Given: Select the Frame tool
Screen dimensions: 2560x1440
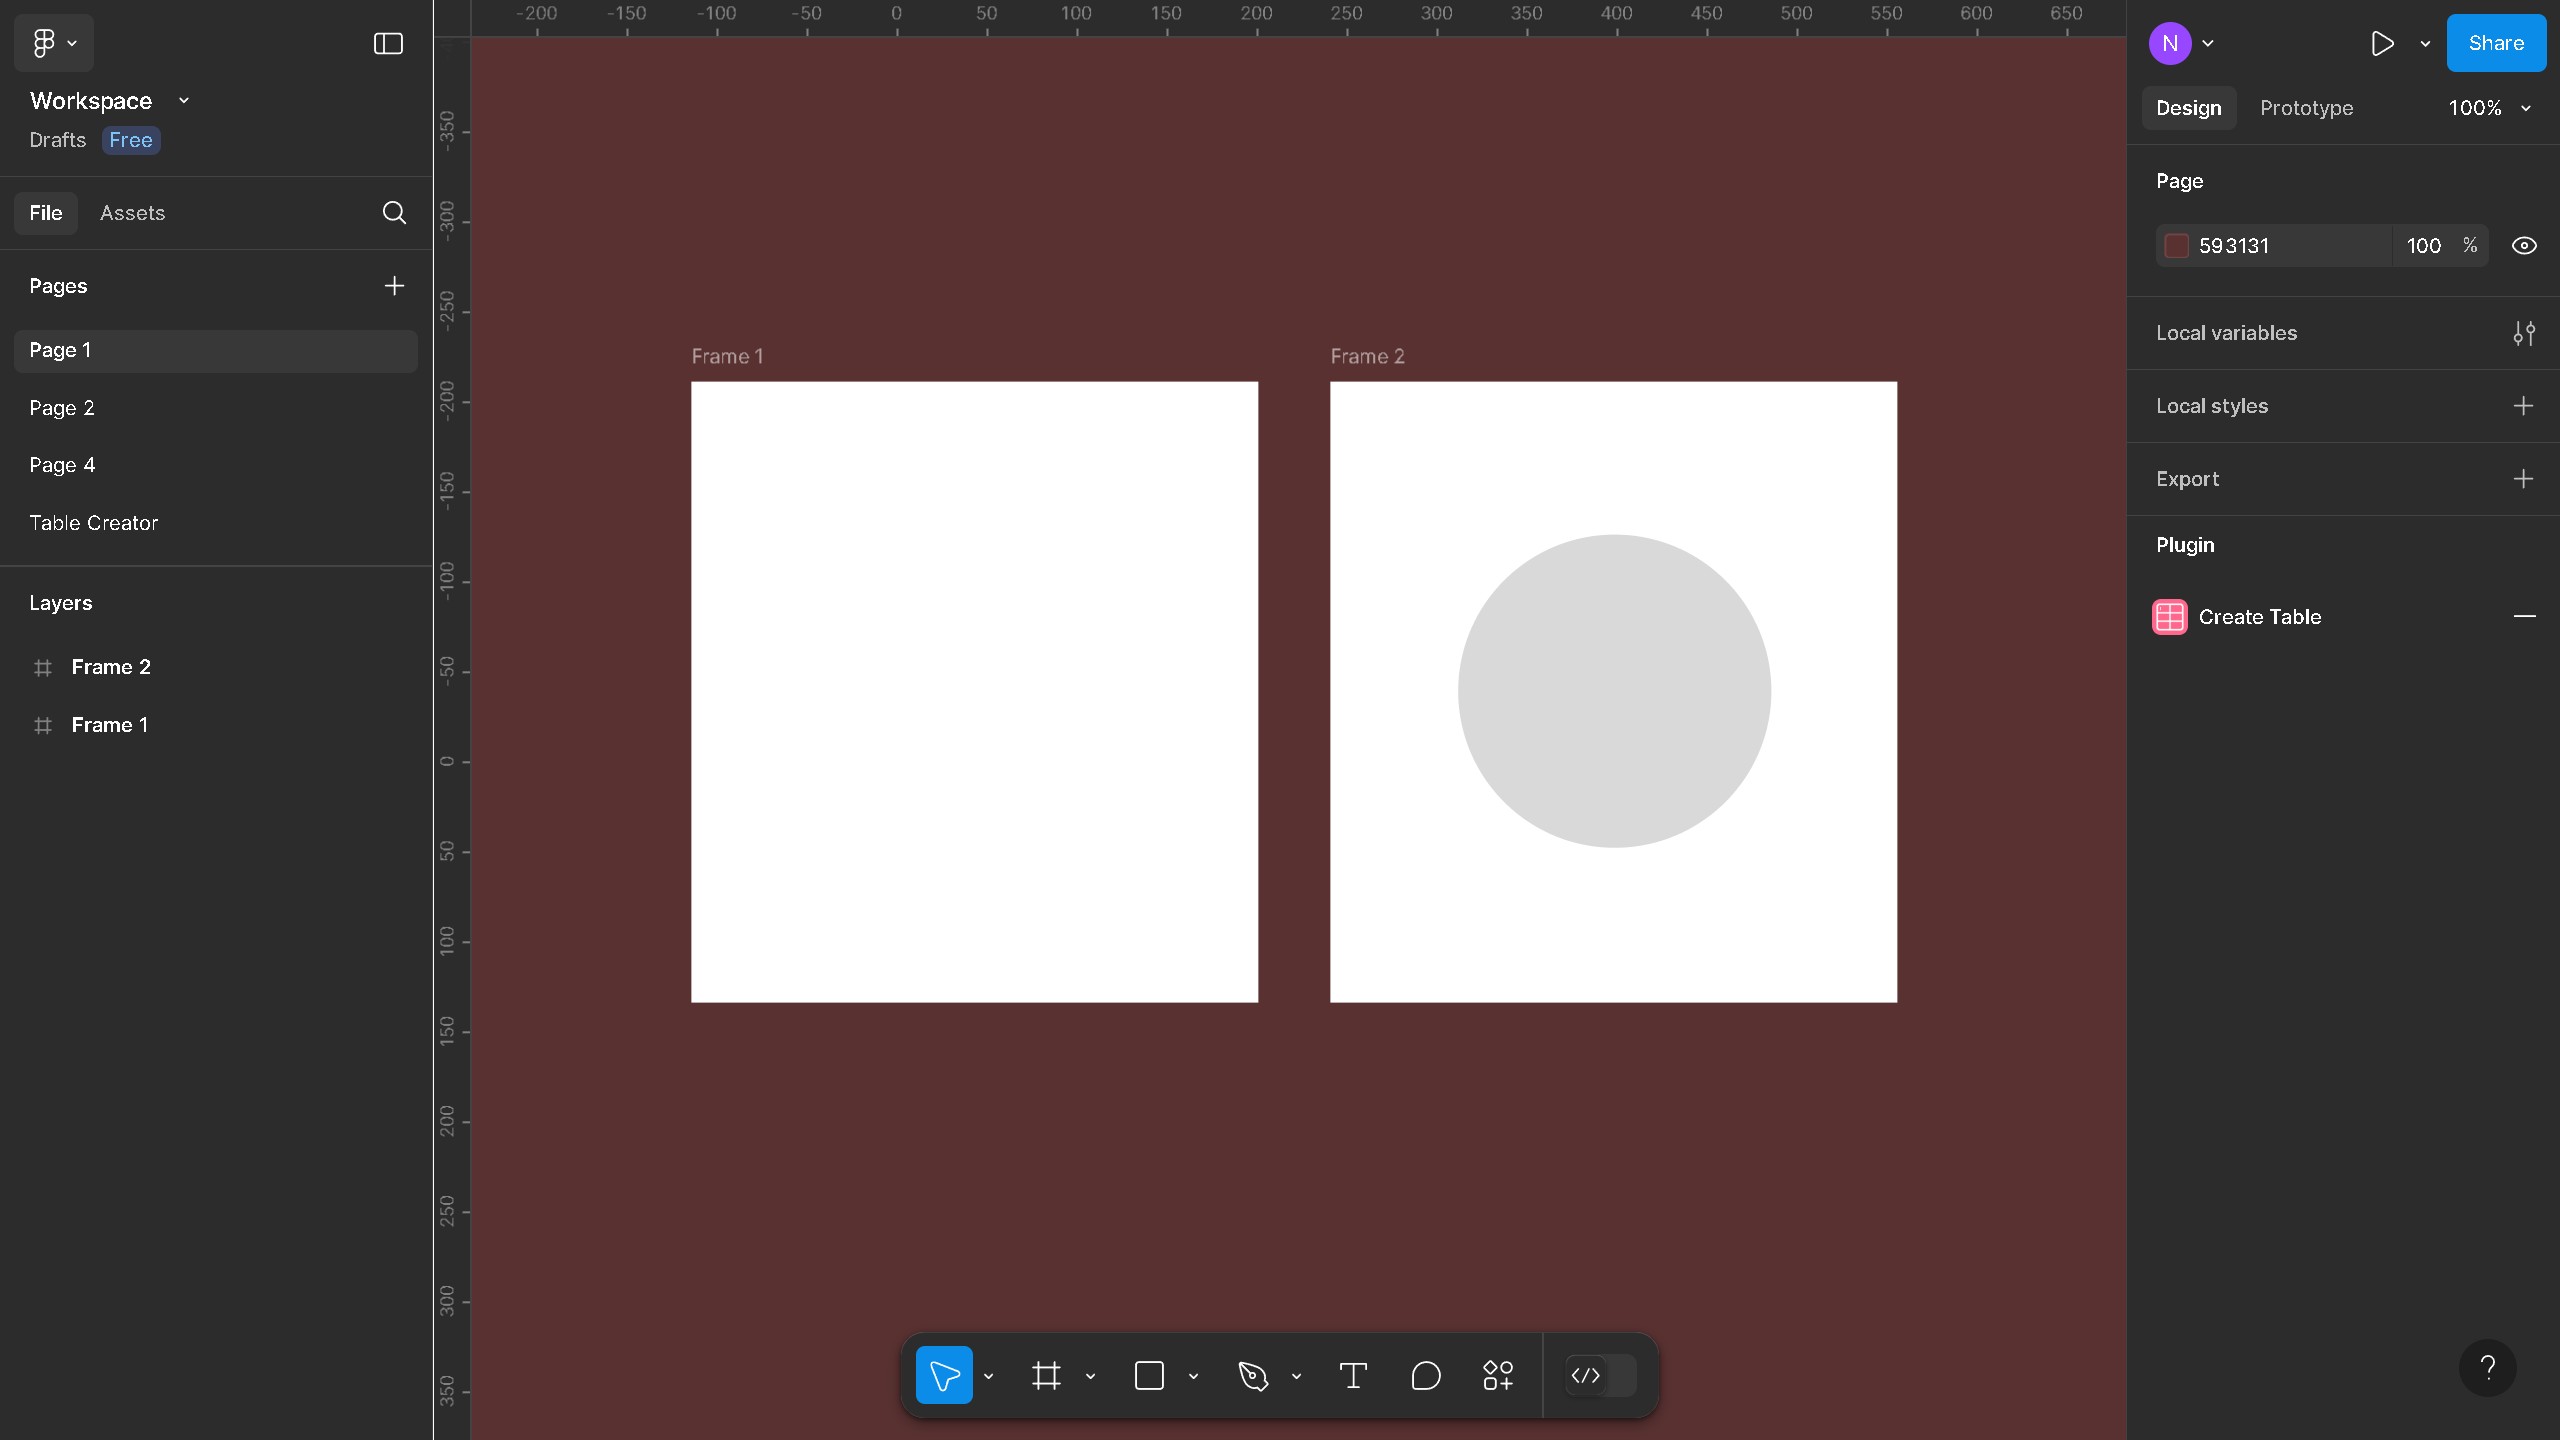Looking at the screenshot, I should point(1046,1375).
